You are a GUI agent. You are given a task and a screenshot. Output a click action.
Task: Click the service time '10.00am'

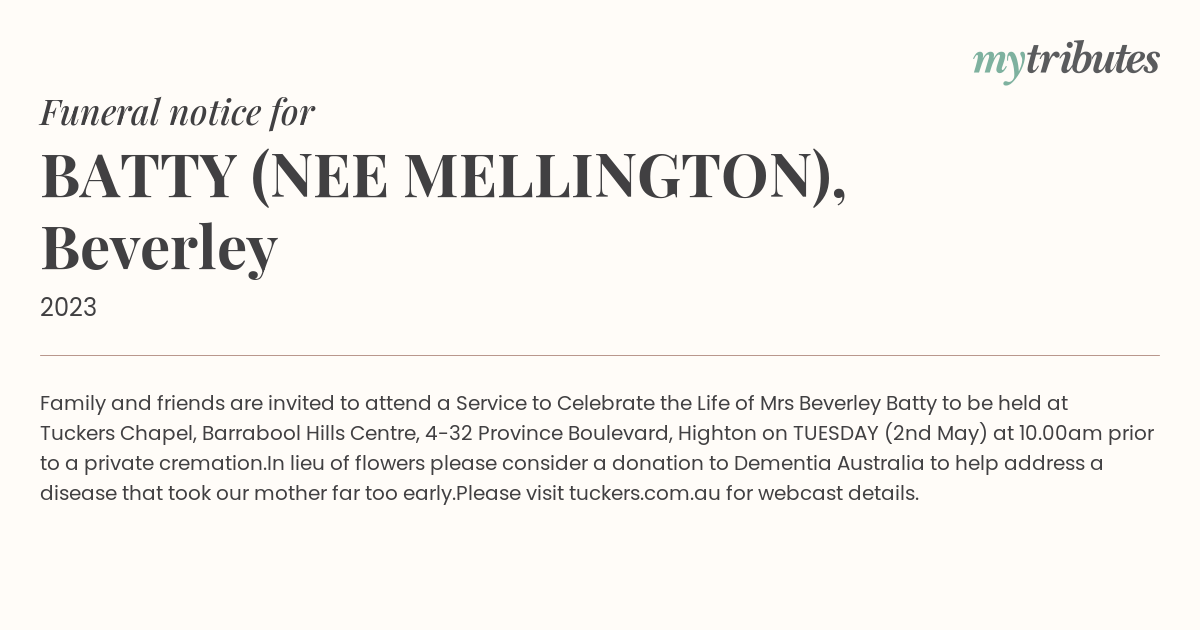pyautogui.click(x=1056, y=434)
